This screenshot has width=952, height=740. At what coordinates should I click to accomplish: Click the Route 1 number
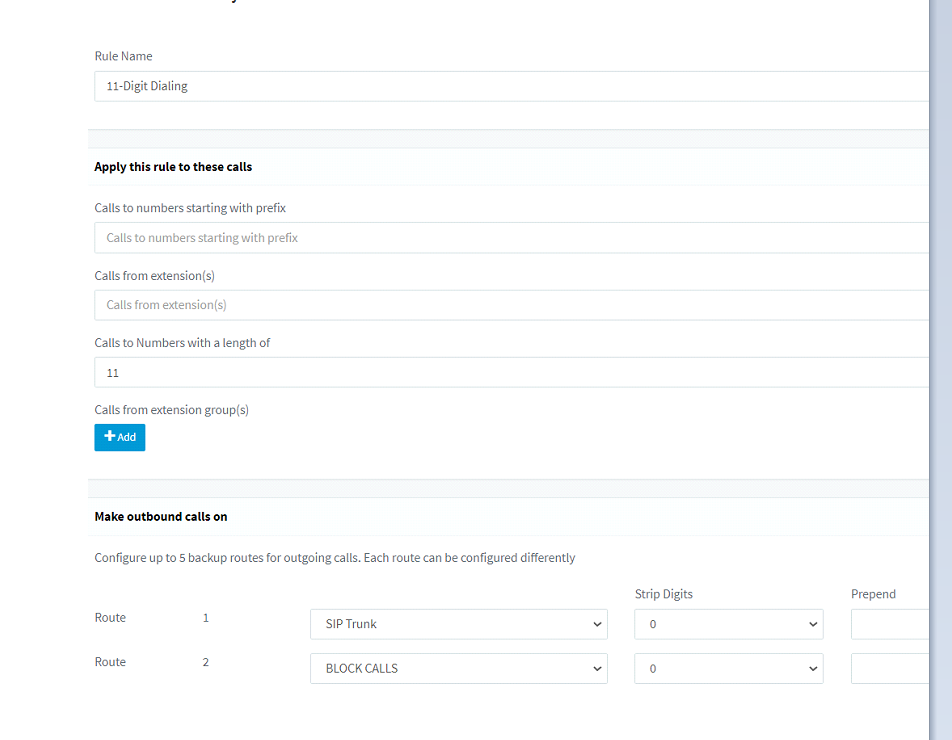click(206, 618)
